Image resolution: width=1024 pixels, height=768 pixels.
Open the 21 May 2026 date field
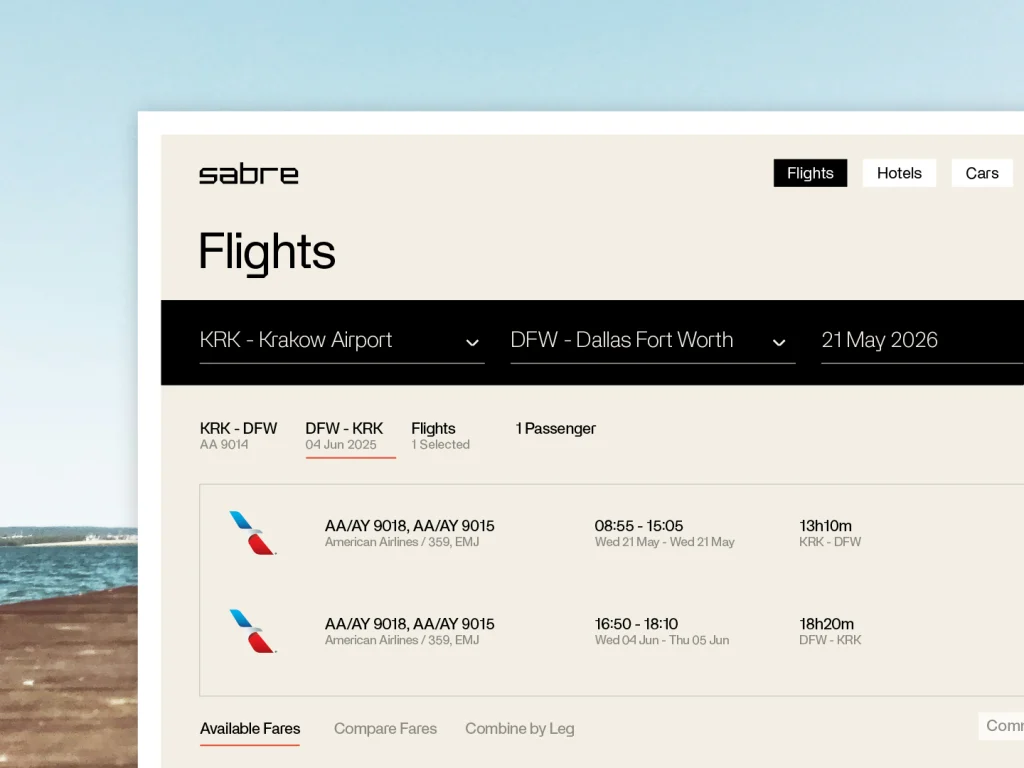[x=880, y=340]
